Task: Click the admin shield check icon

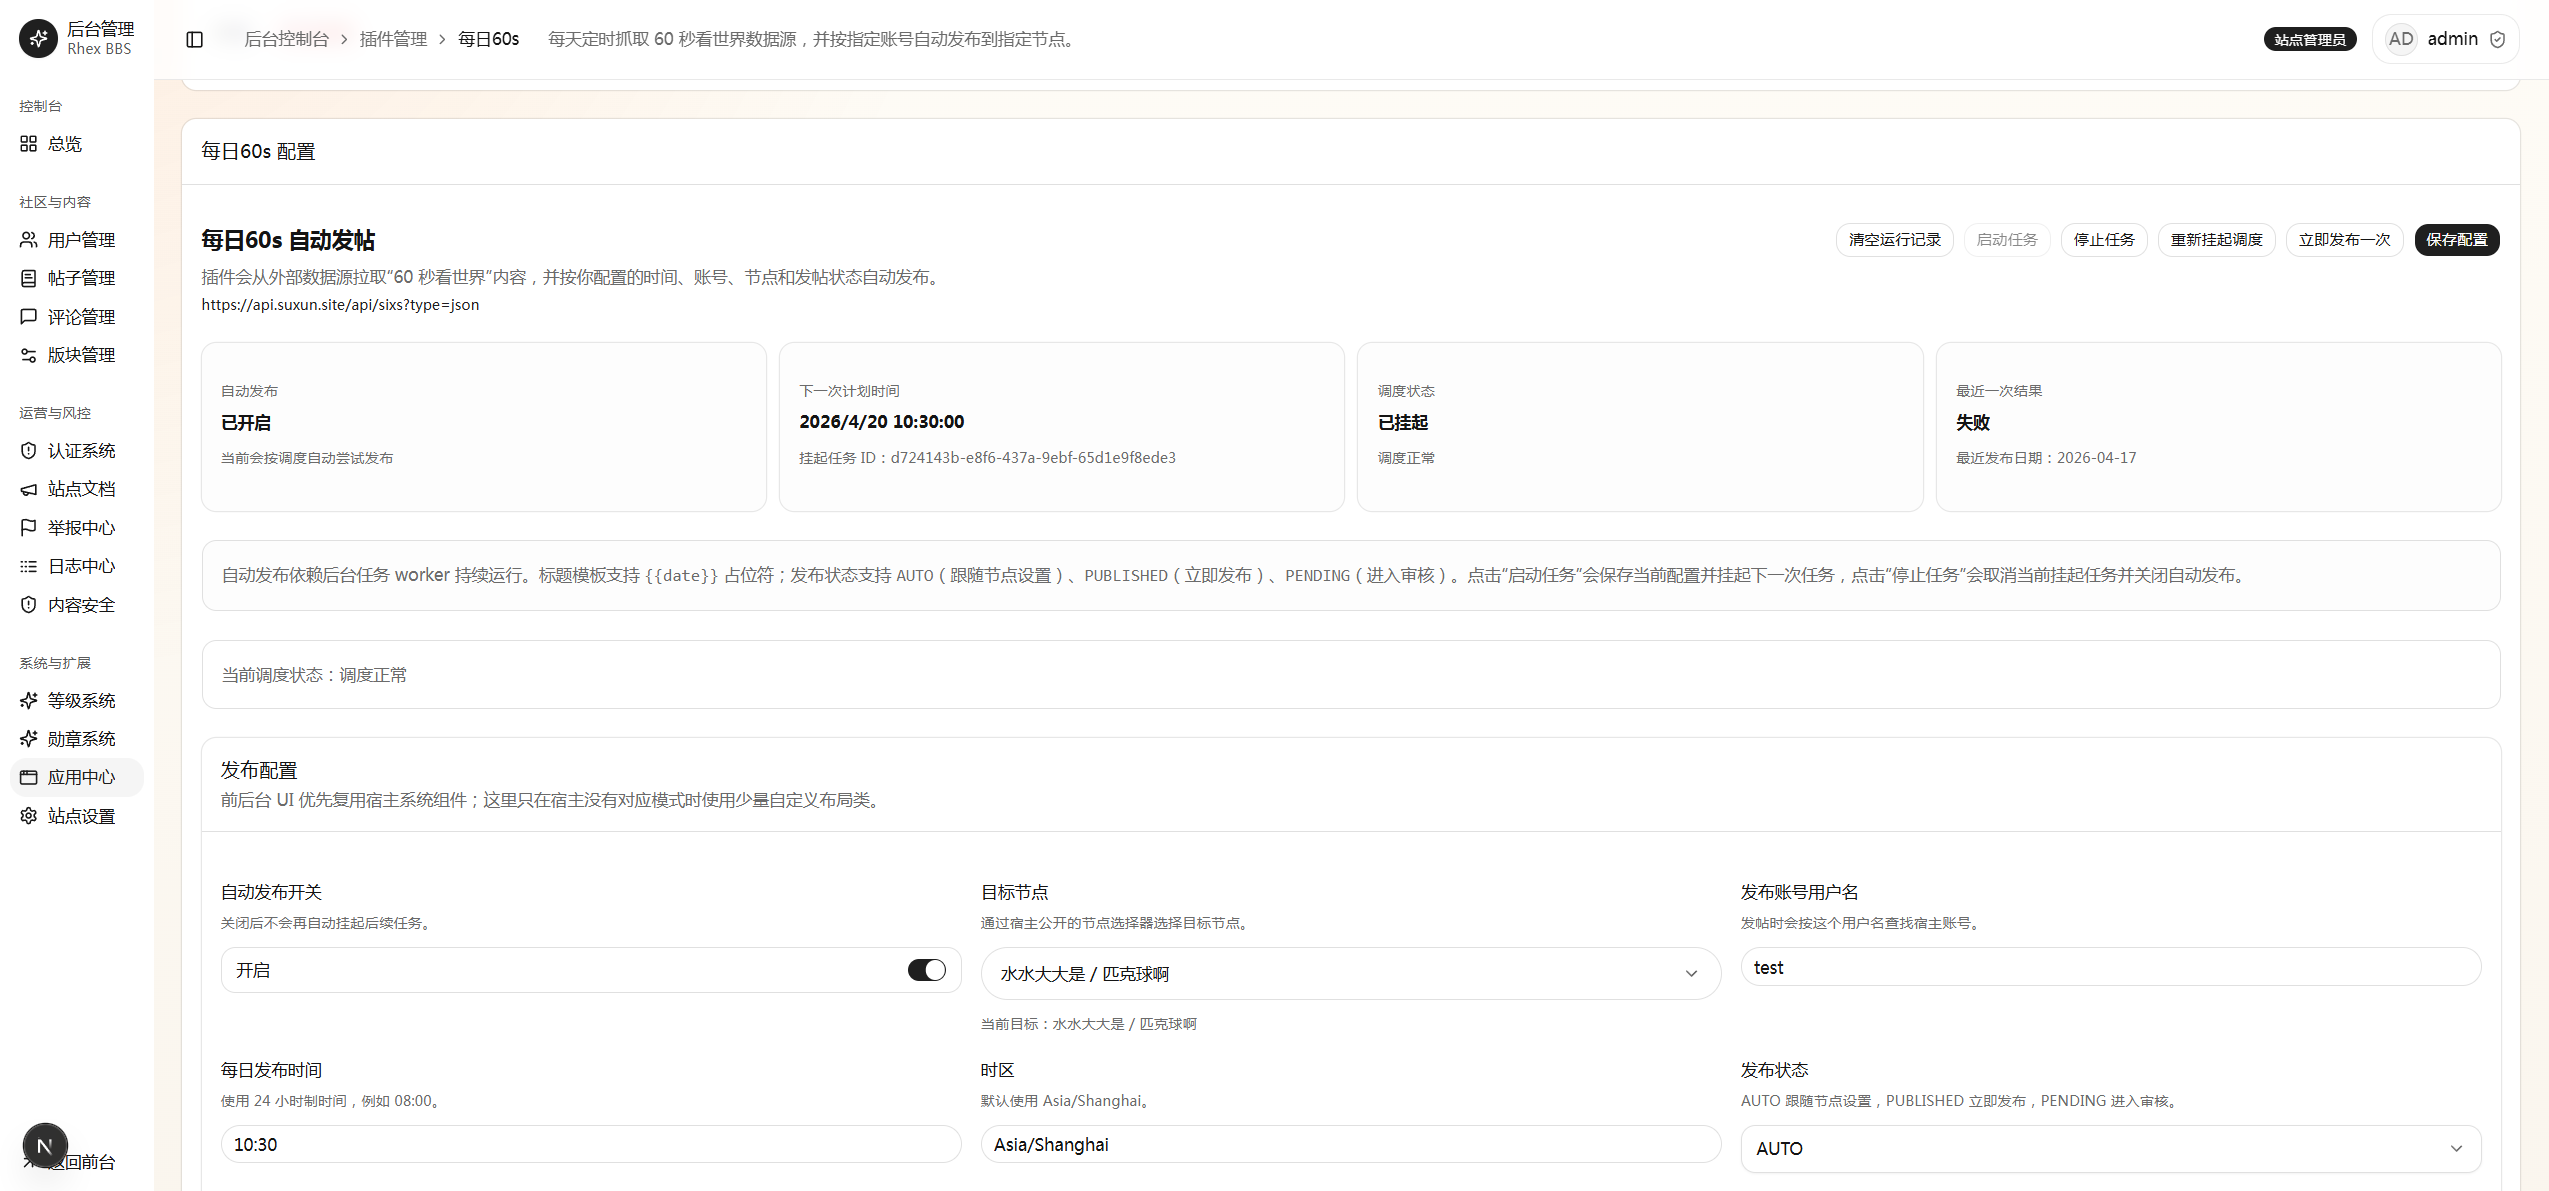Action: point(2497,39)
